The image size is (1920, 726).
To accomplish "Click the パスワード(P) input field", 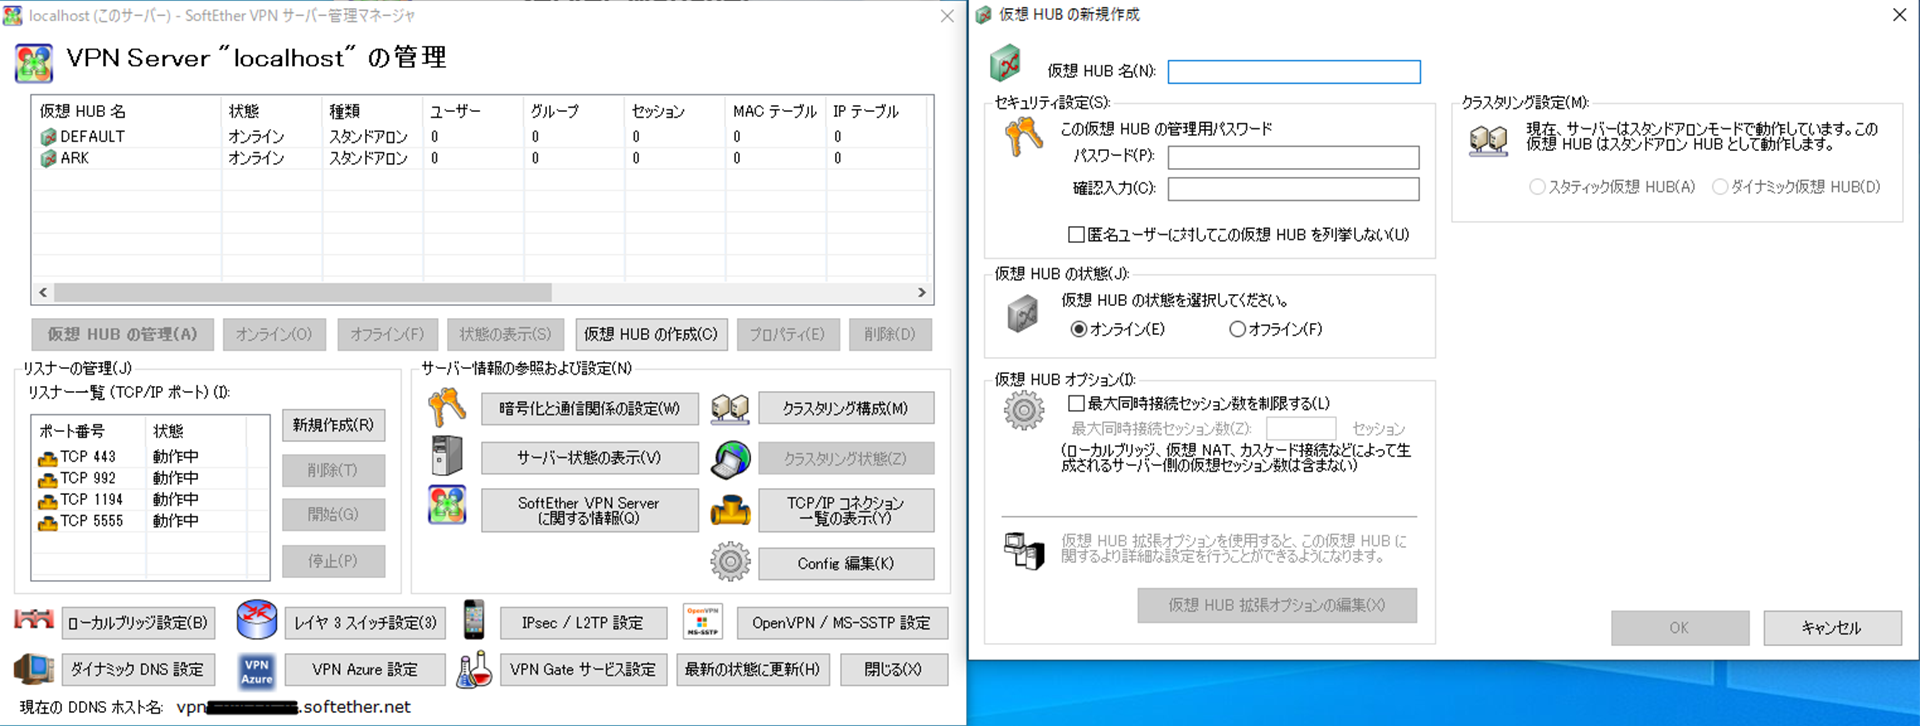I will tap(1293, 157).
